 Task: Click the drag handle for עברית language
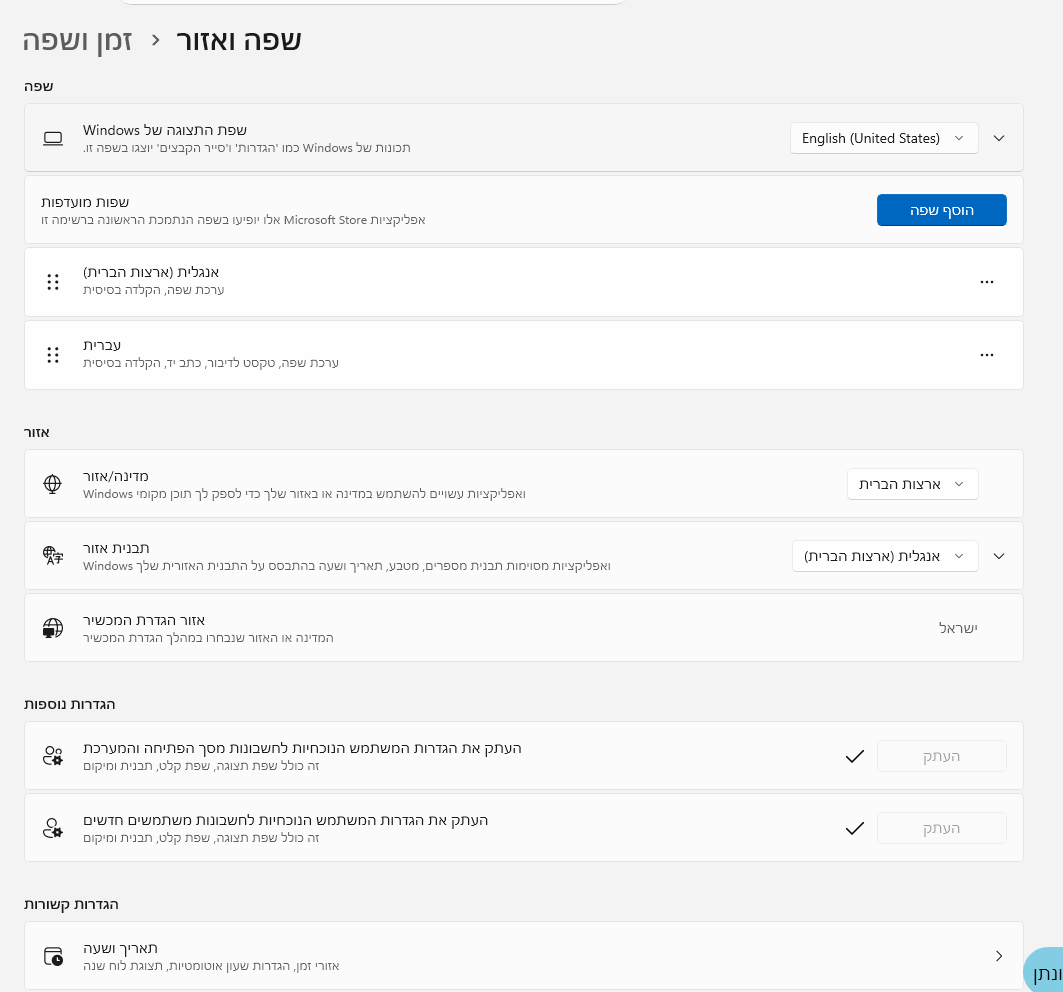(53, 355)
